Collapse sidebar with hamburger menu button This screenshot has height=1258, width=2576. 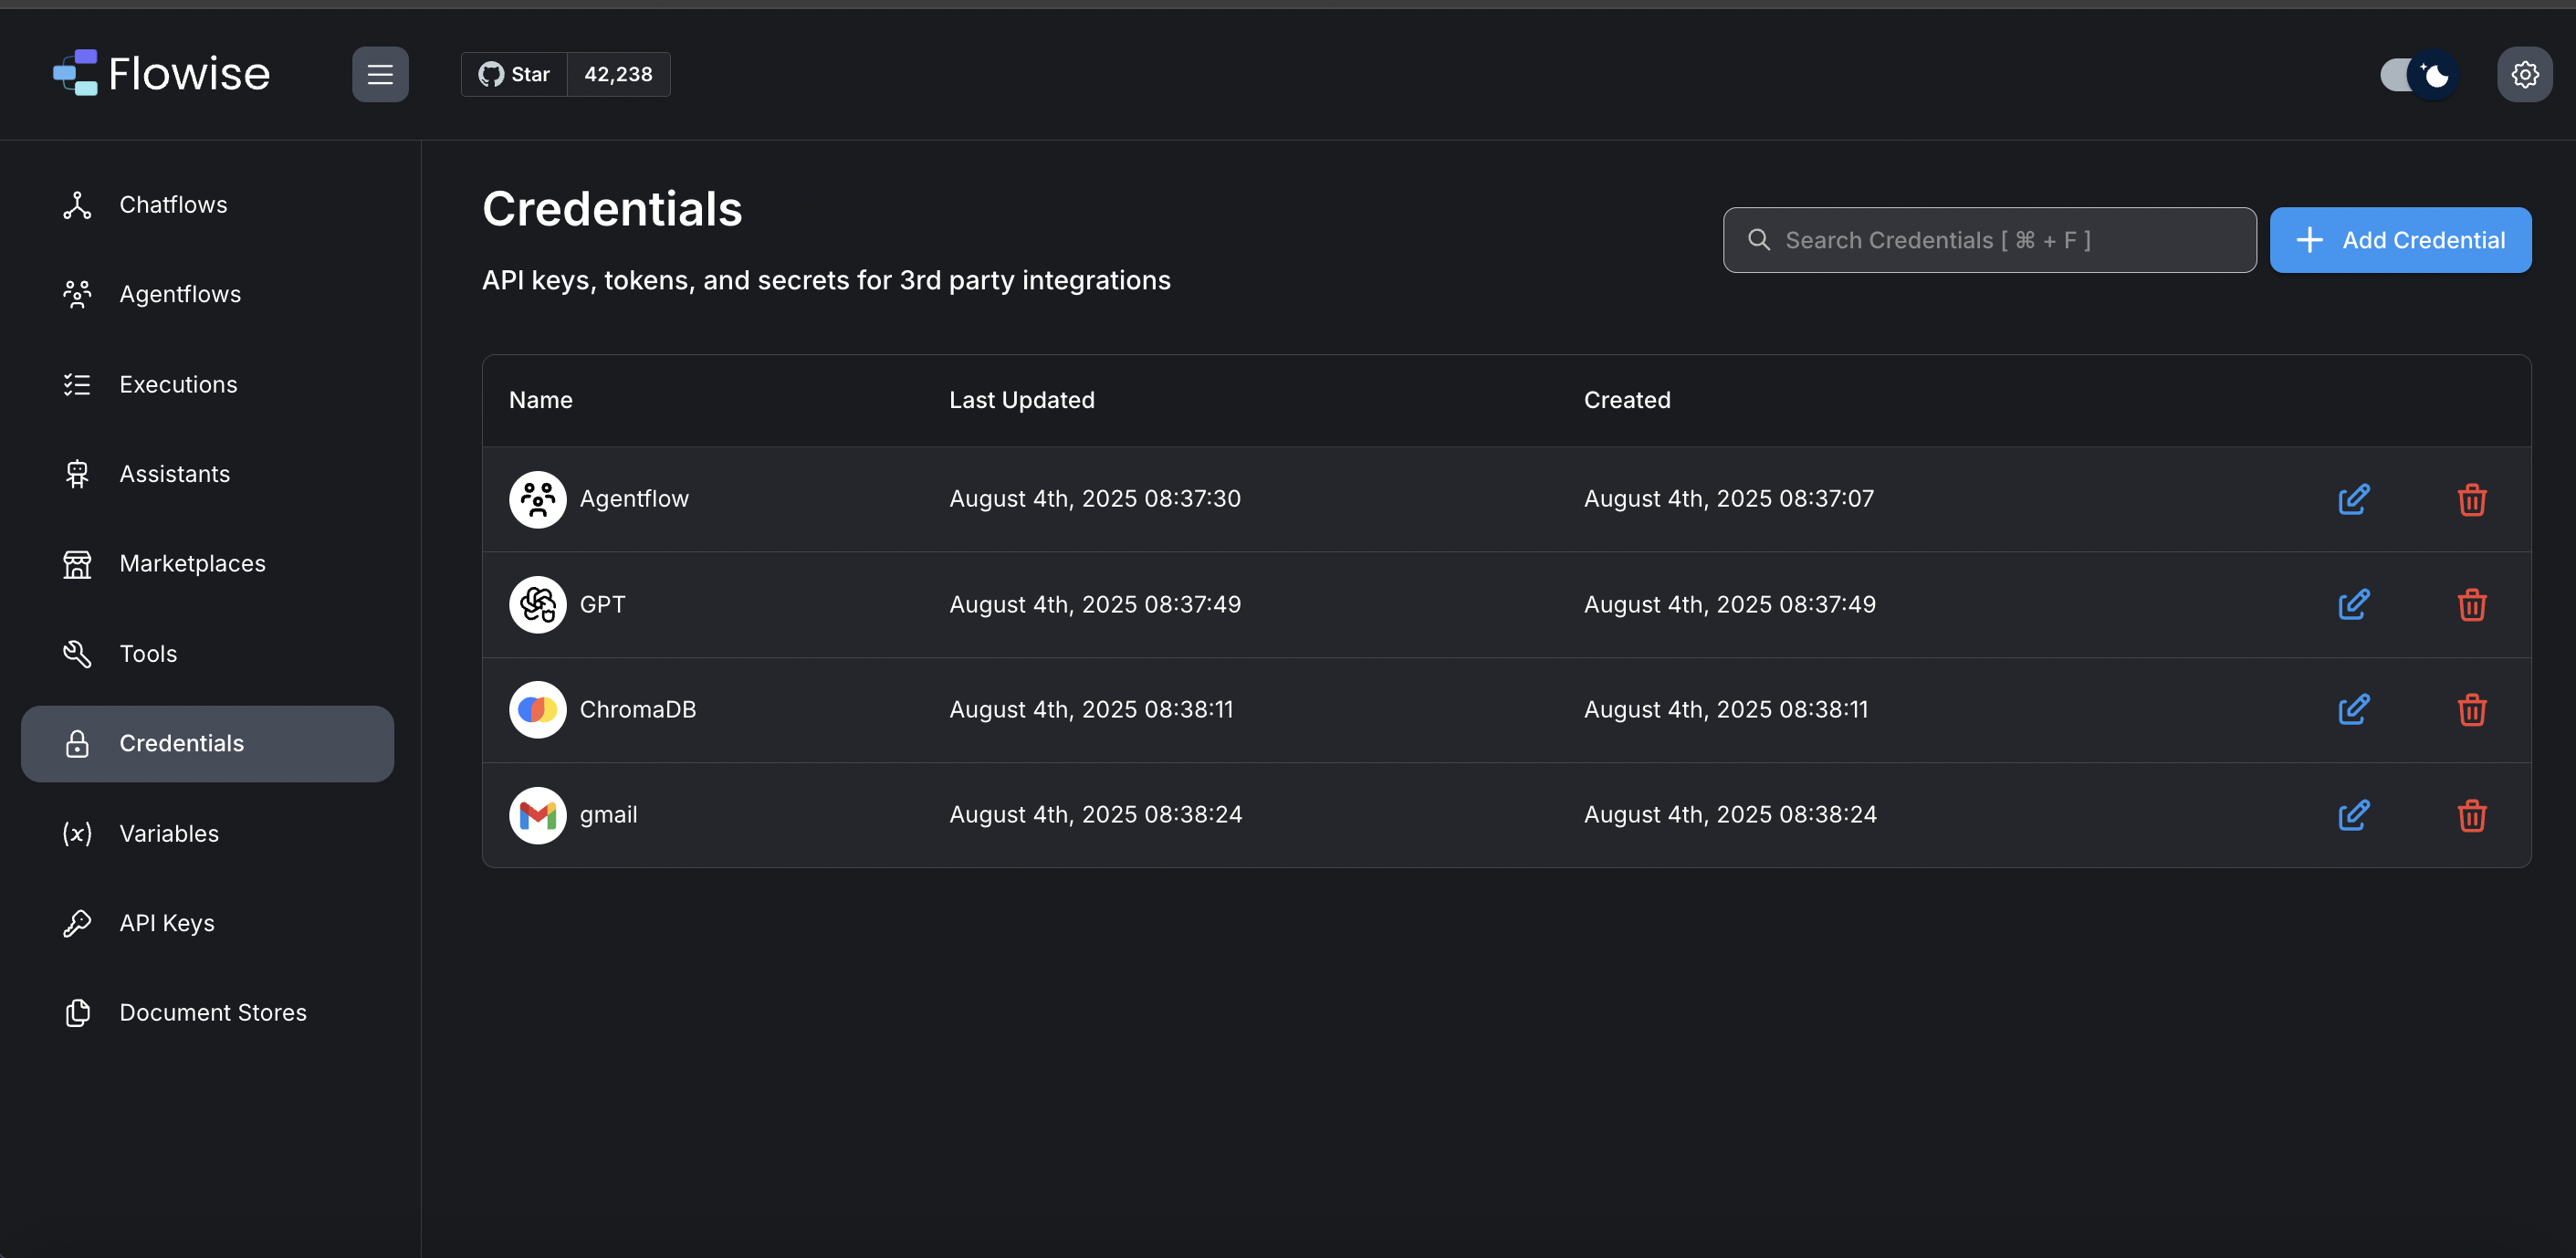click(380, 75)
